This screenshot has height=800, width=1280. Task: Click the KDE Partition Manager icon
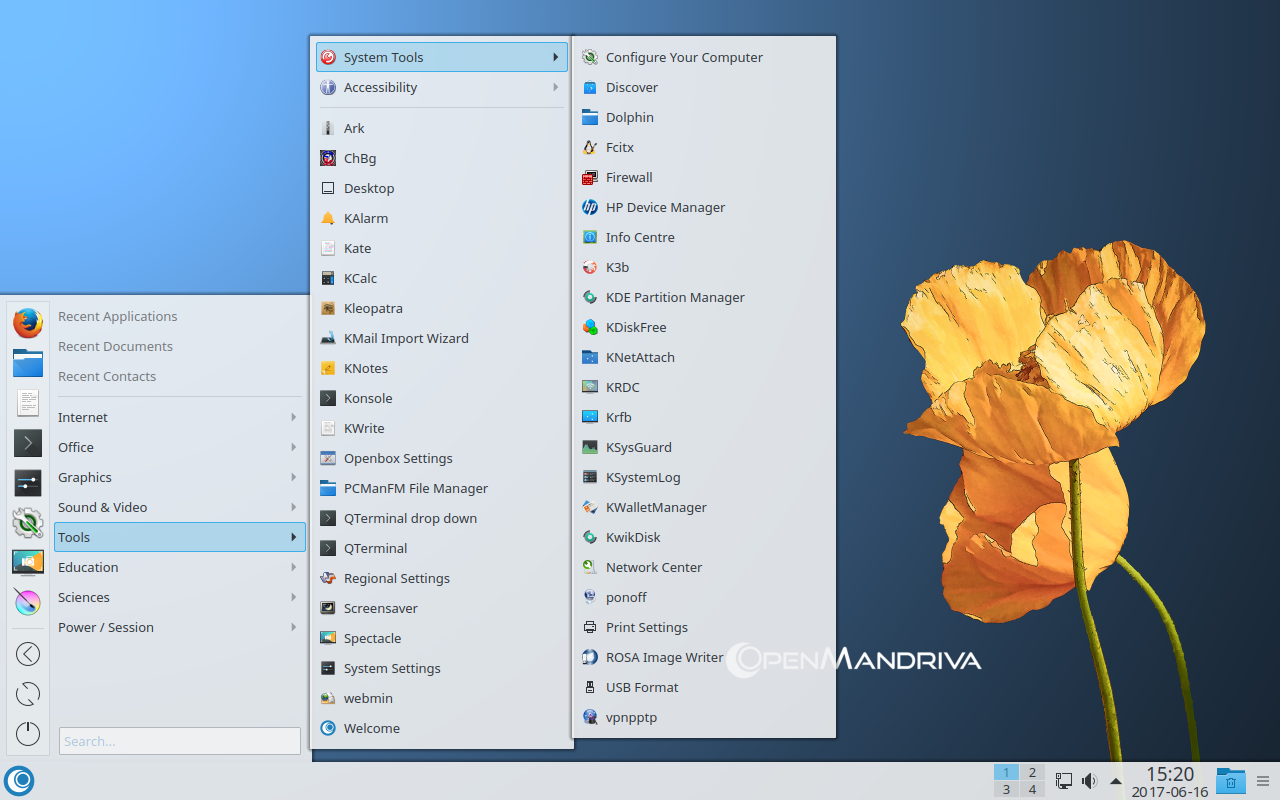[x=590, y=298]
